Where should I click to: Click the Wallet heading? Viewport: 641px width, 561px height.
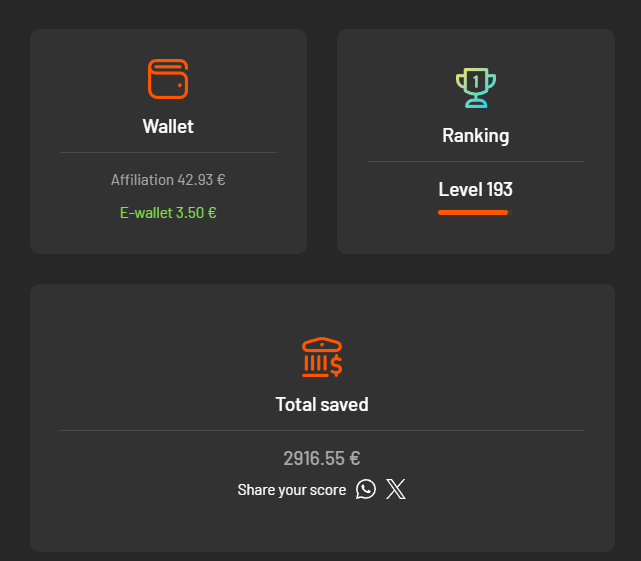click(168, 126)
